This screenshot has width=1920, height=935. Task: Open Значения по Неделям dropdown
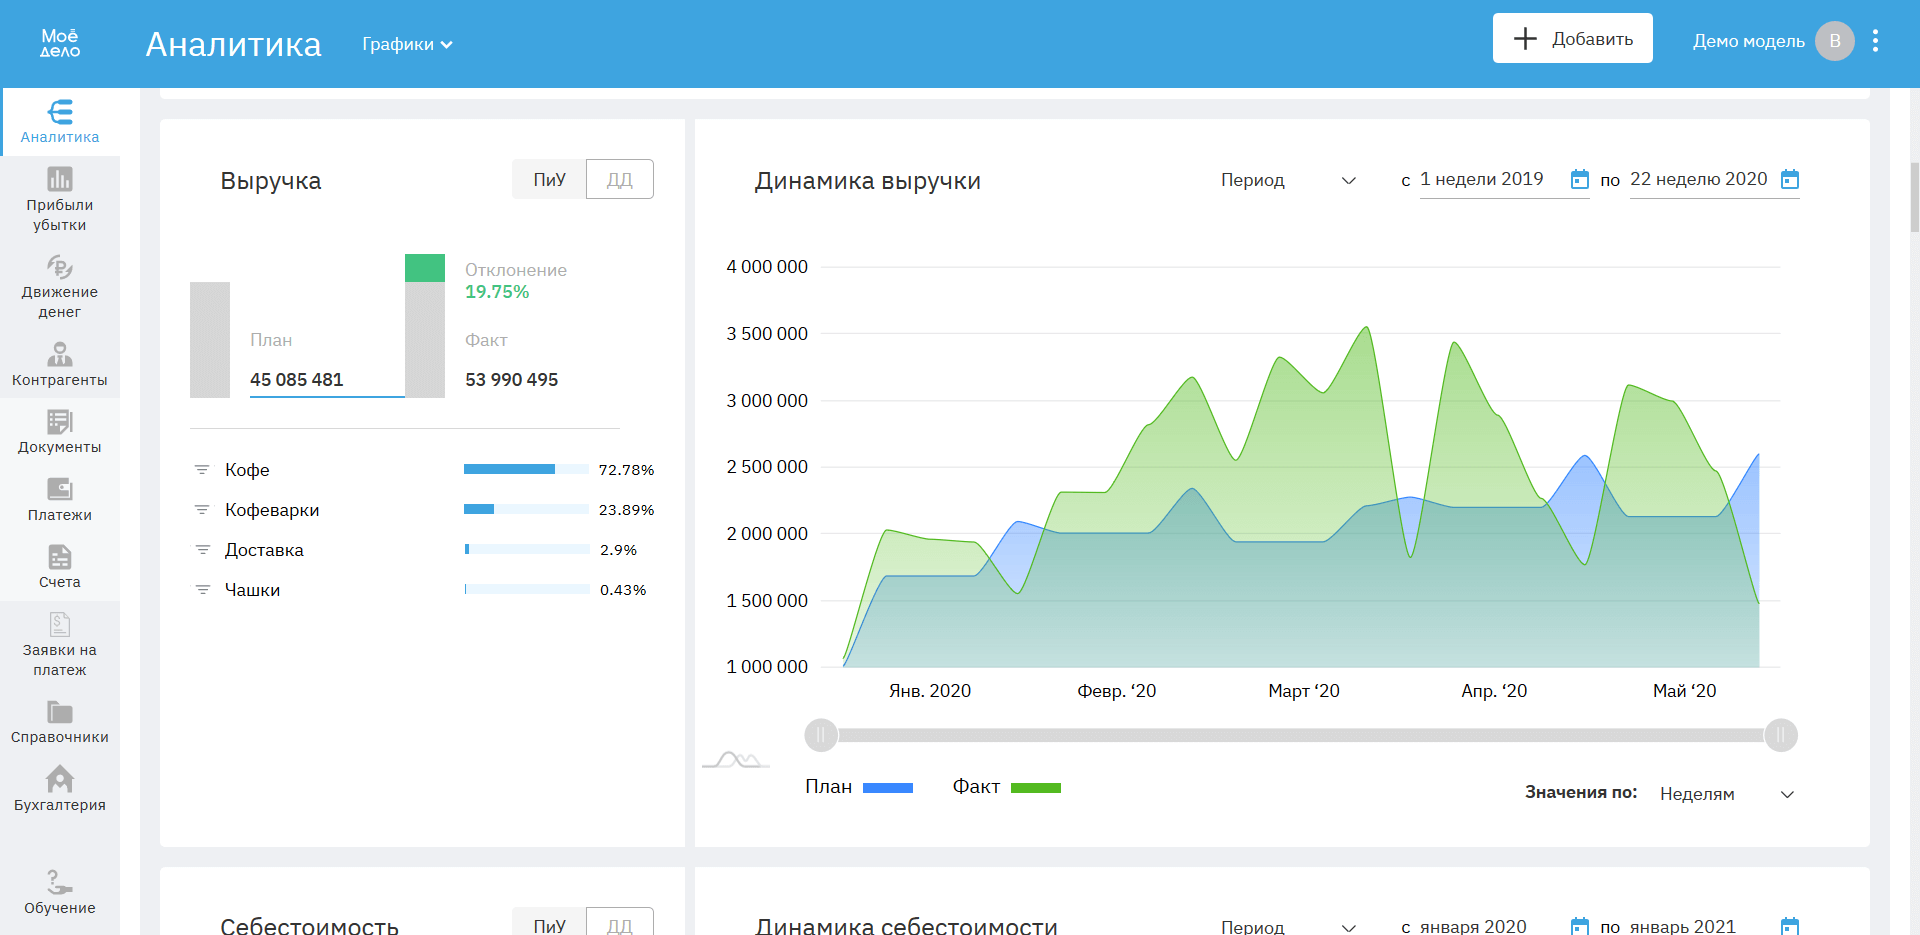click(1727, 794)
